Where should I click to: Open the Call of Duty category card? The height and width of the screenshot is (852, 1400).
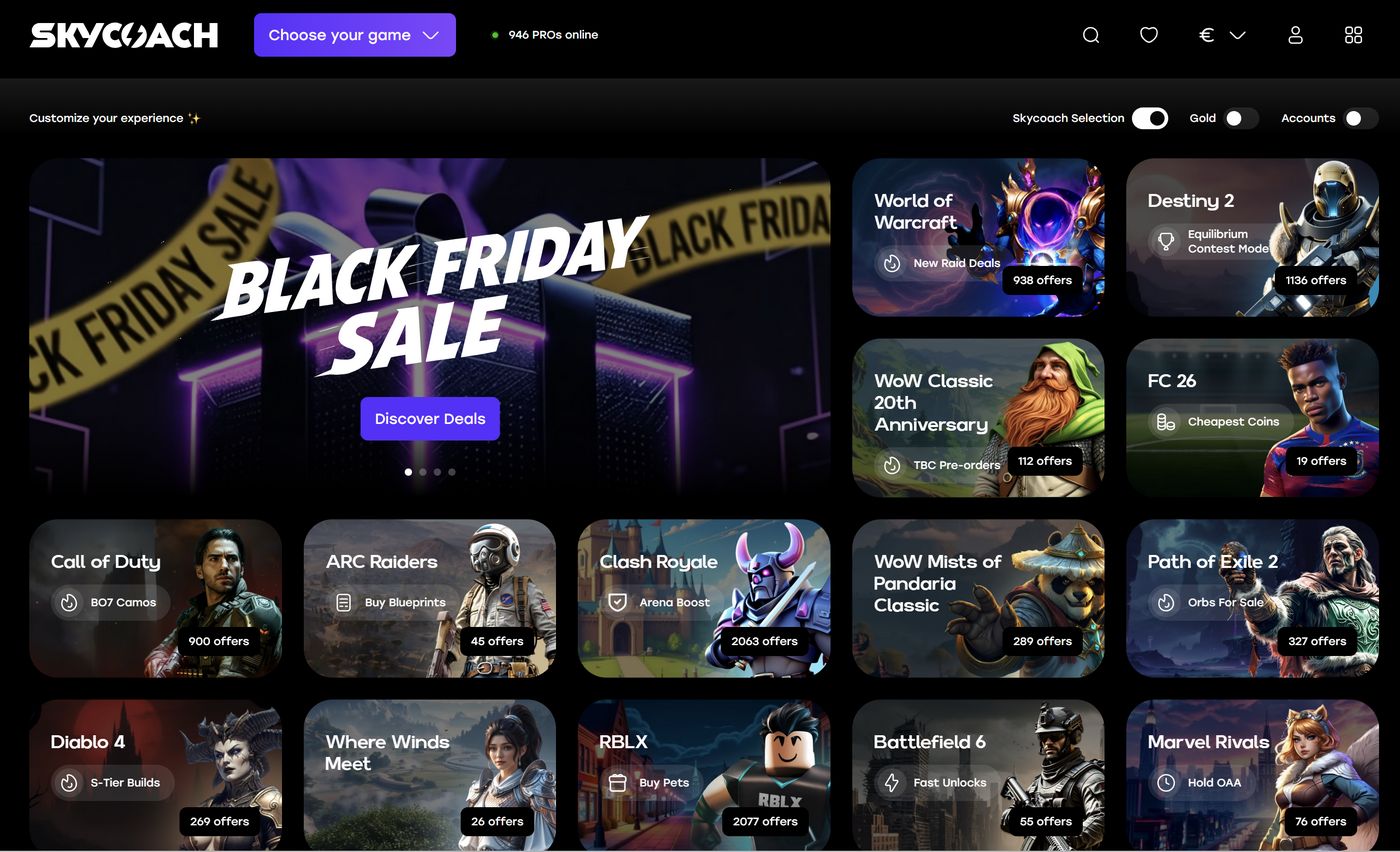155,598
